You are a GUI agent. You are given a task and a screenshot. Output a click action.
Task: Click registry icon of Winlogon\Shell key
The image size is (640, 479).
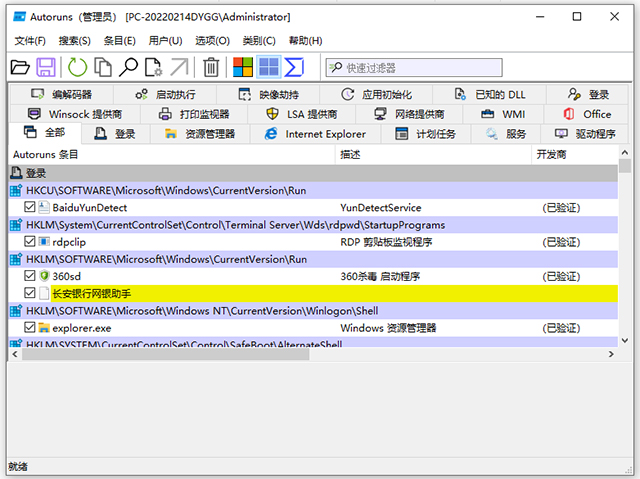(16, 310)
